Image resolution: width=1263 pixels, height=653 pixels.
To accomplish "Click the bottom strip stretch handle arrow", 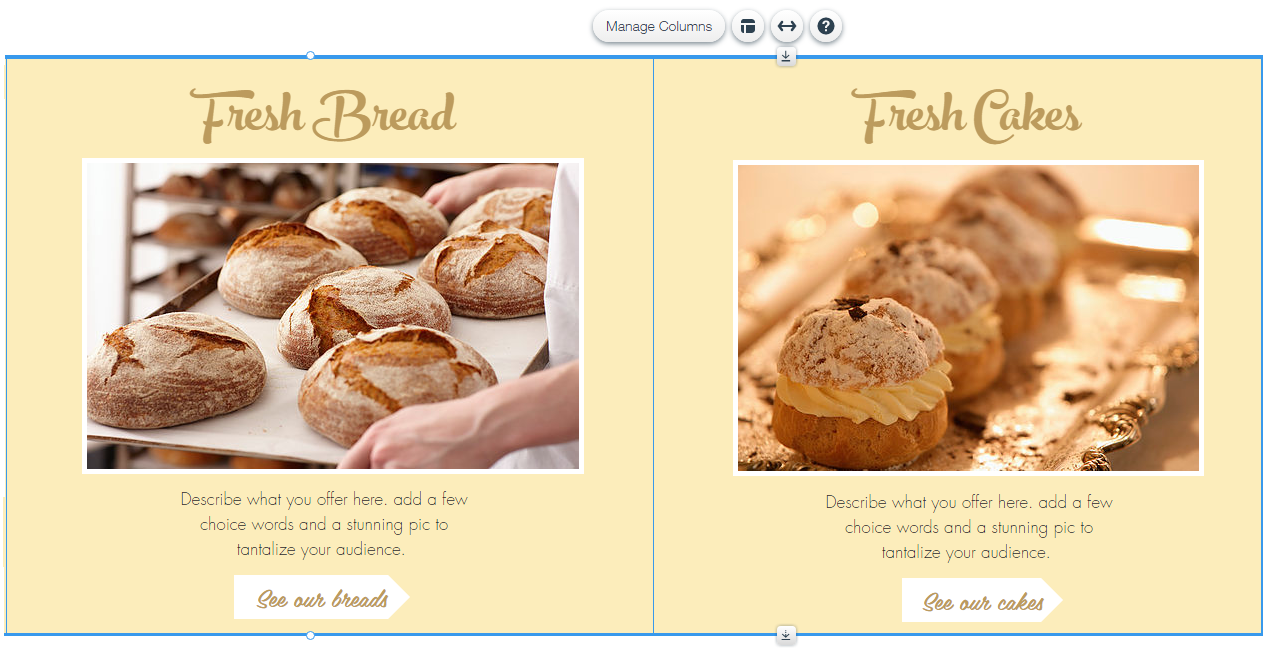I will 786,634.
